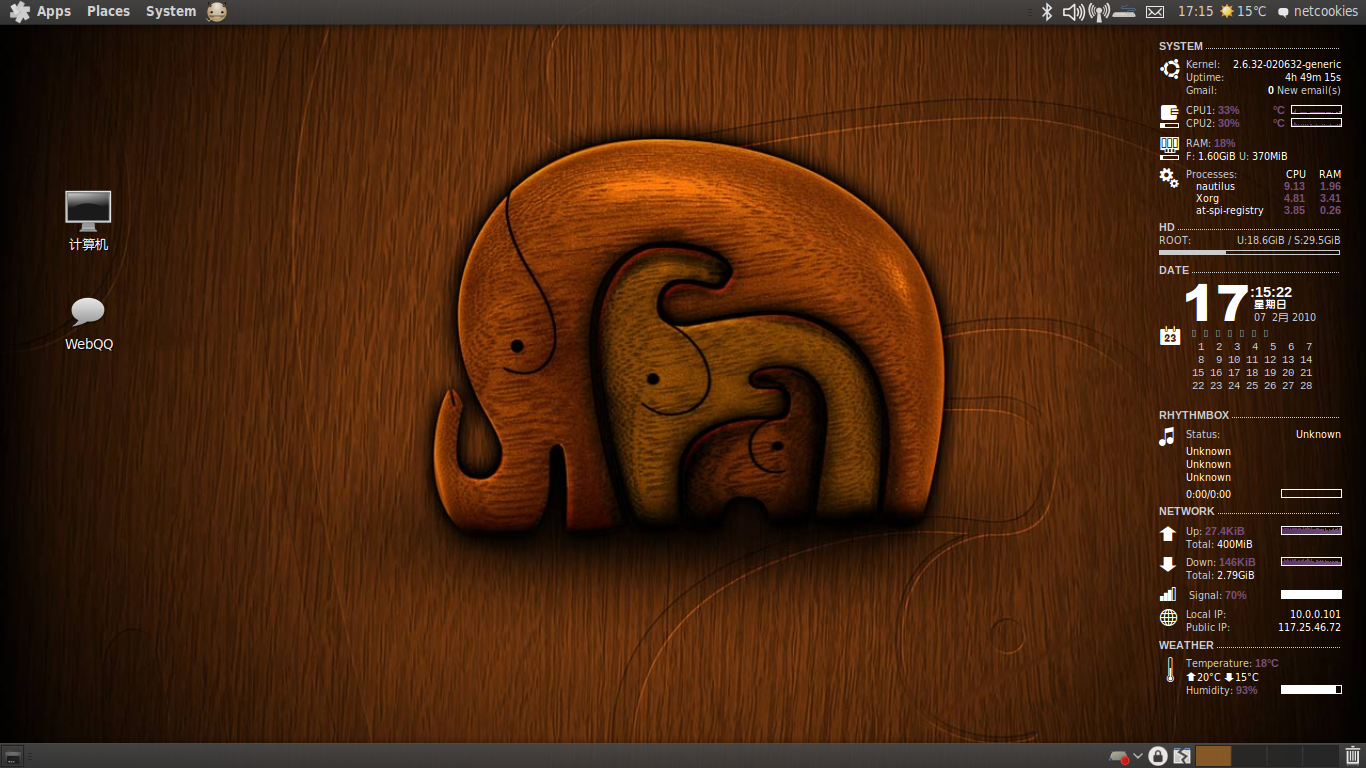Image resolution: width=1366 pixels, height=768 pixels.
Task: Open the Places menu
Action: pyautogui.click(x=108, y=12)
